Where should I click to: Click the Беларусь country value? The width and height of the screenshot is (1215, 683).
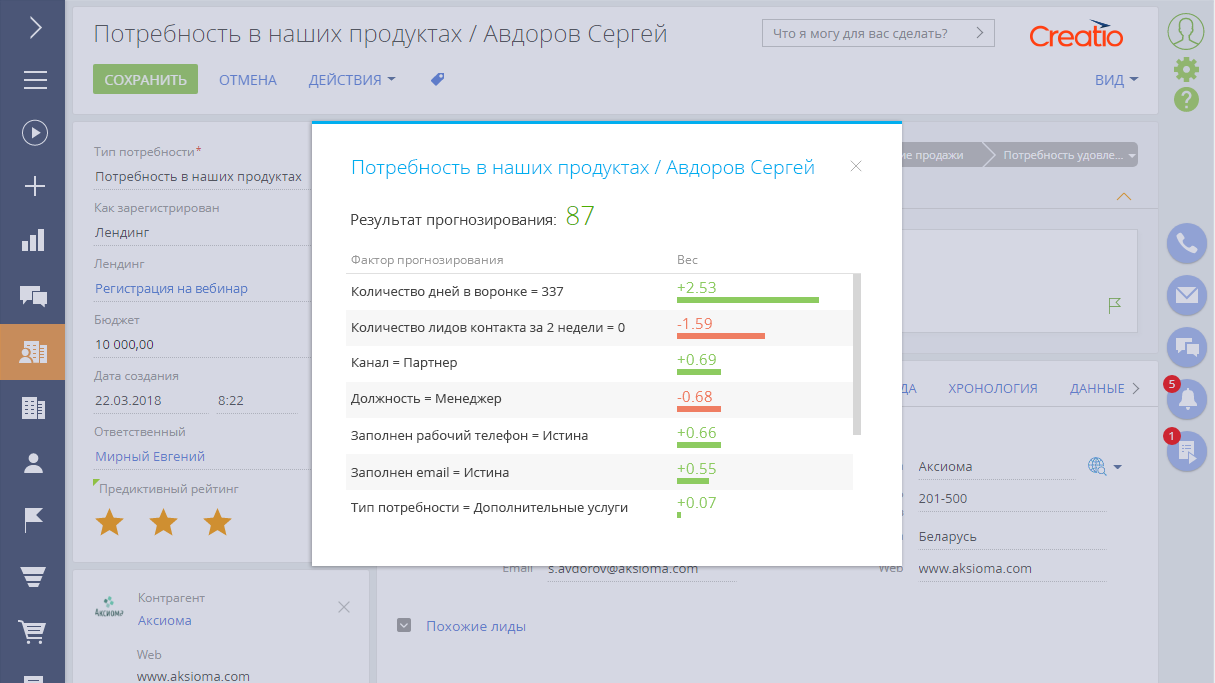[x=948, y=537]
